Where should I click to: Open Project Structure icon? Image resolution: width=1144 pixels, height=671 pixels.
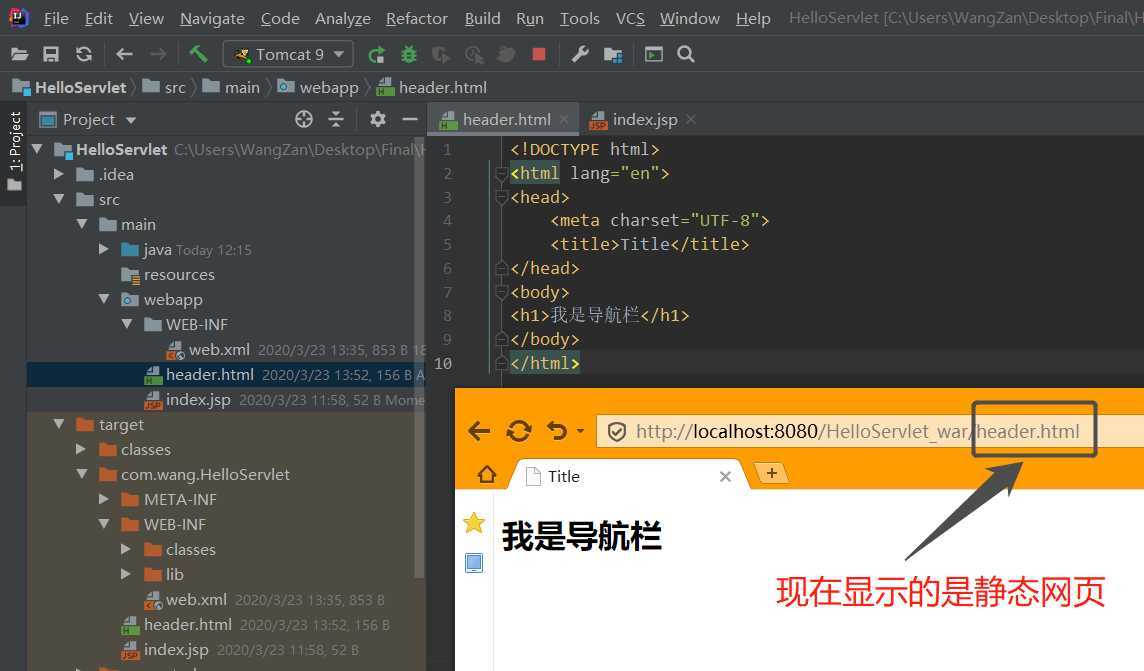coord(613,55)
